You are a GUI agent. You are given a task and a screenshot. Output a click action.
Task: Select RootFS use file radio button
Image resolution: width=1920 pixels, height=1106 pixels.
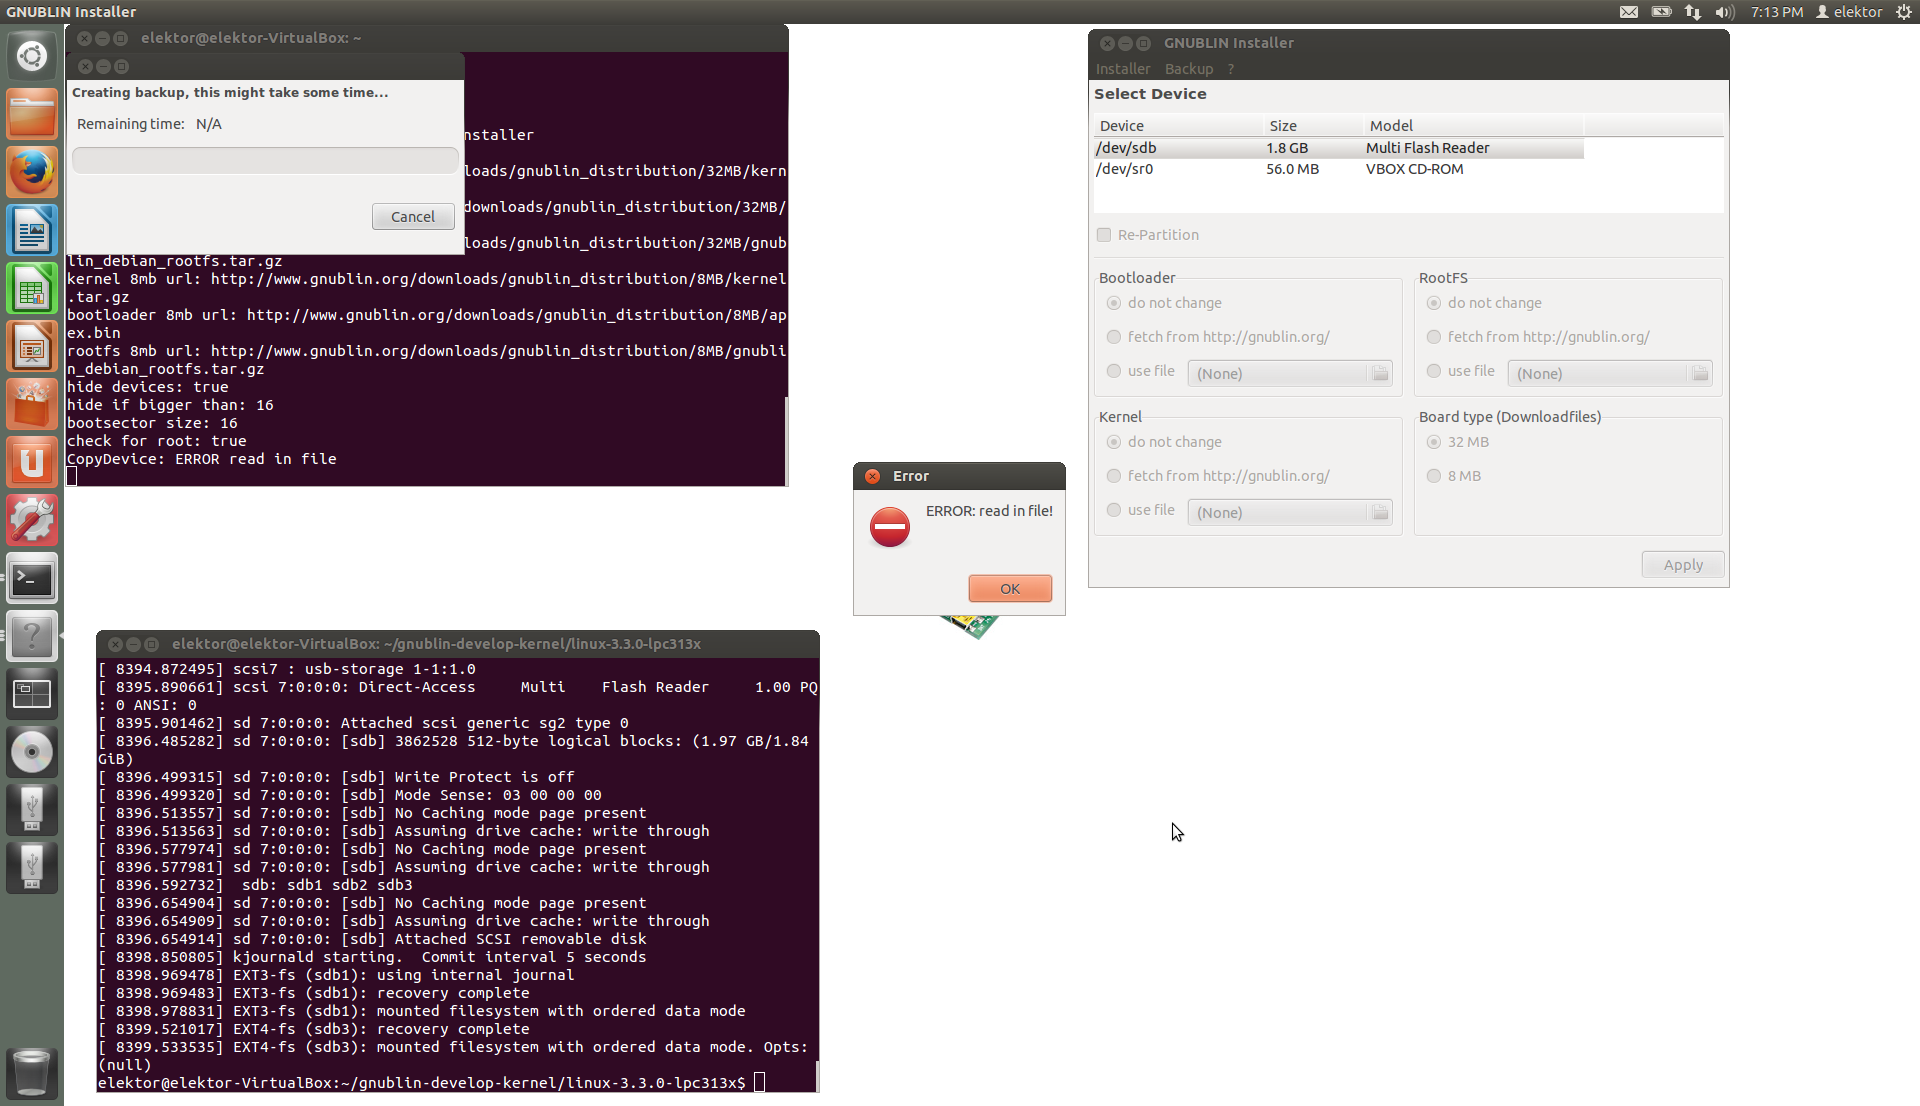click(x=1434, y=371)
